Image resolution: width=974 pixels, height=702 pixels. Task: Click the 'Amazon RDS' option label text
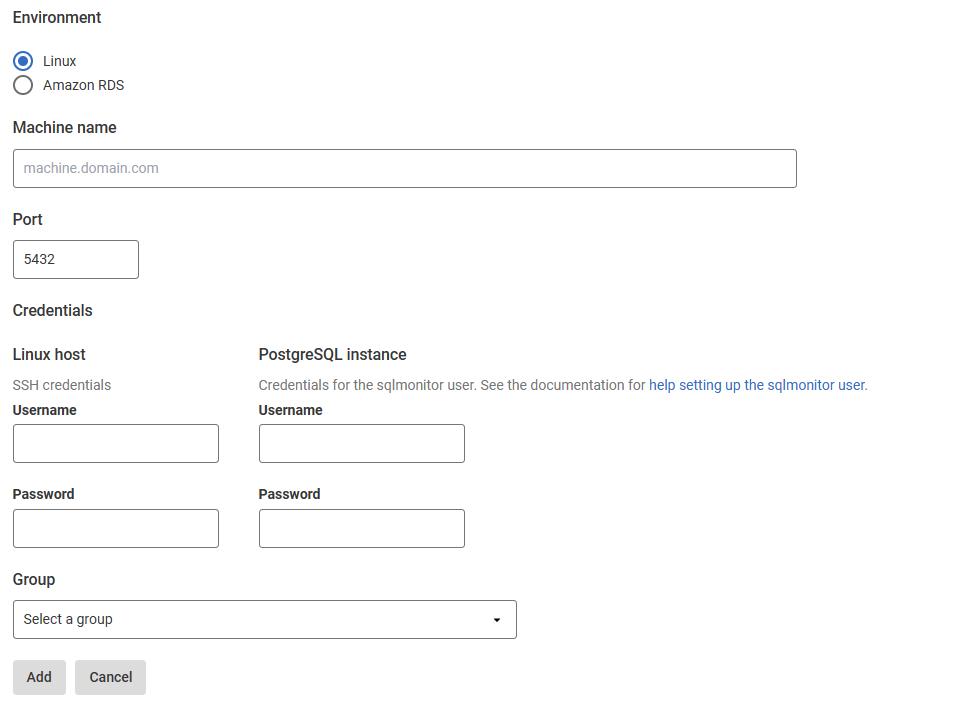click(83, 85)
